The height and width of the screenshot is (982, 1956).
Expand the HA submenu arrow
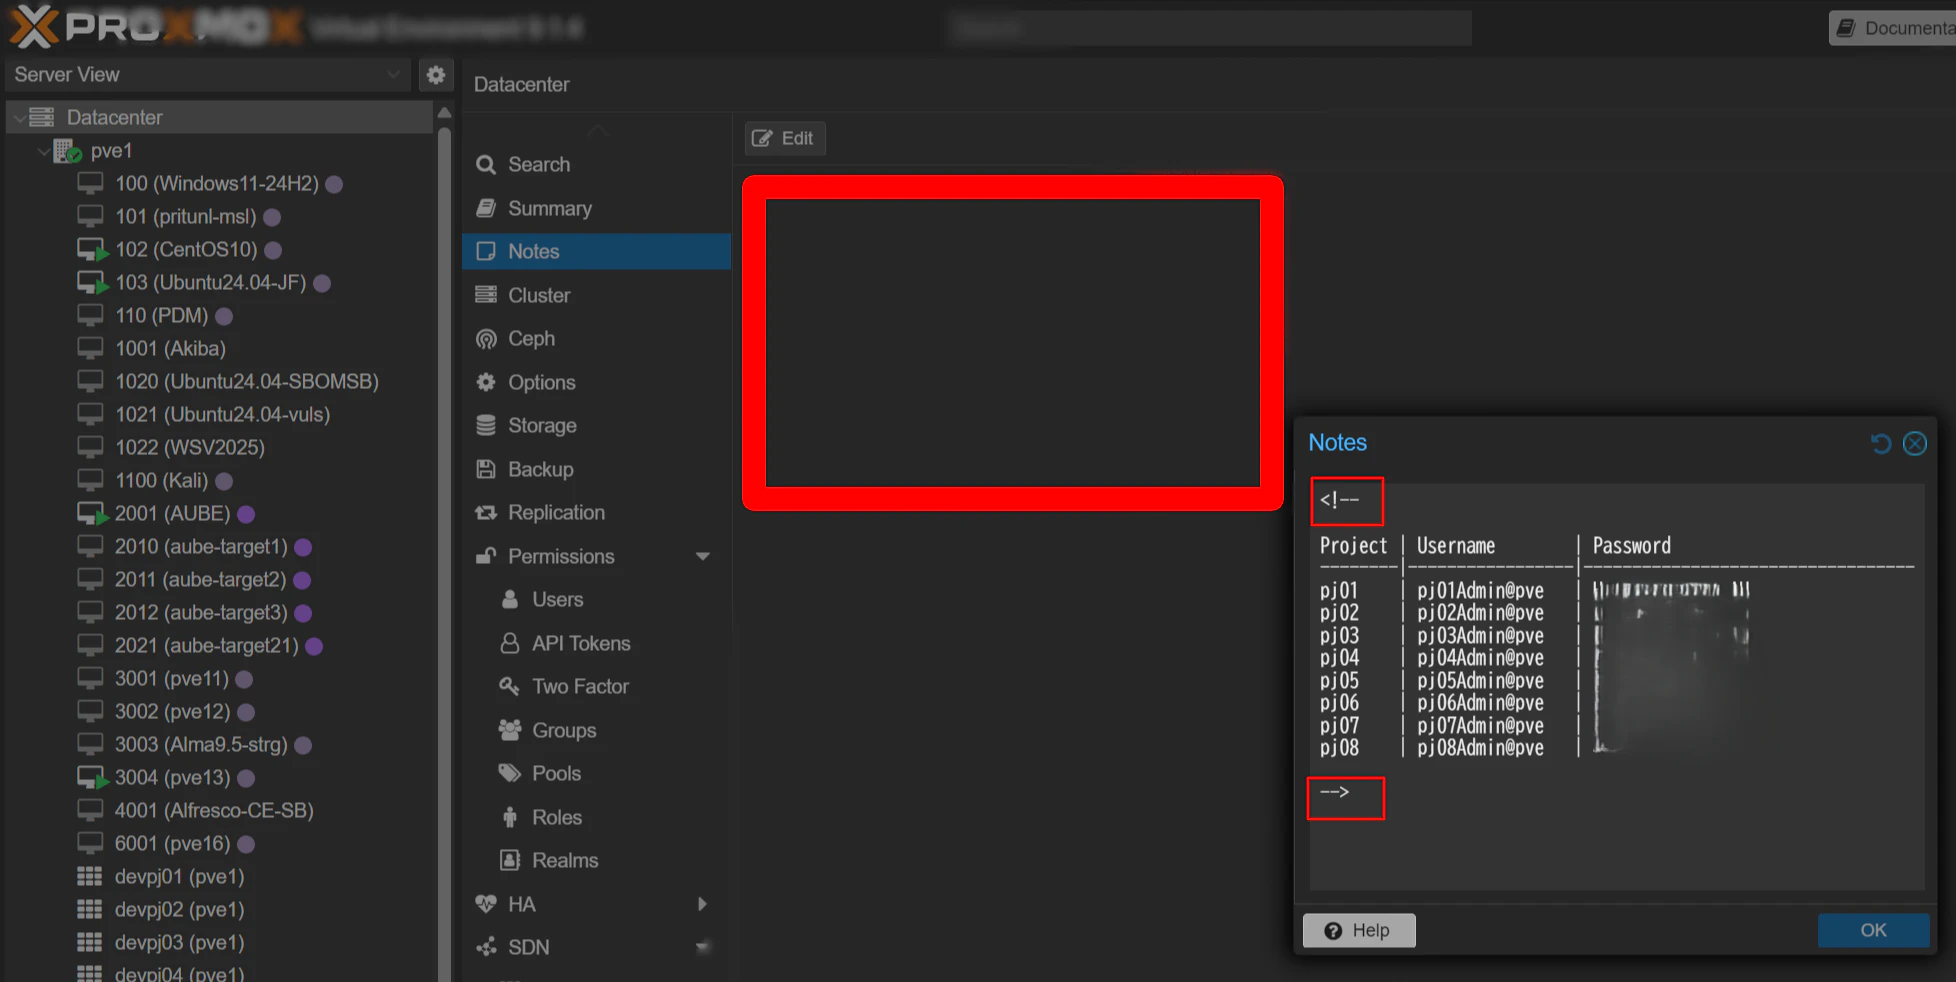(x=702, y=904)
